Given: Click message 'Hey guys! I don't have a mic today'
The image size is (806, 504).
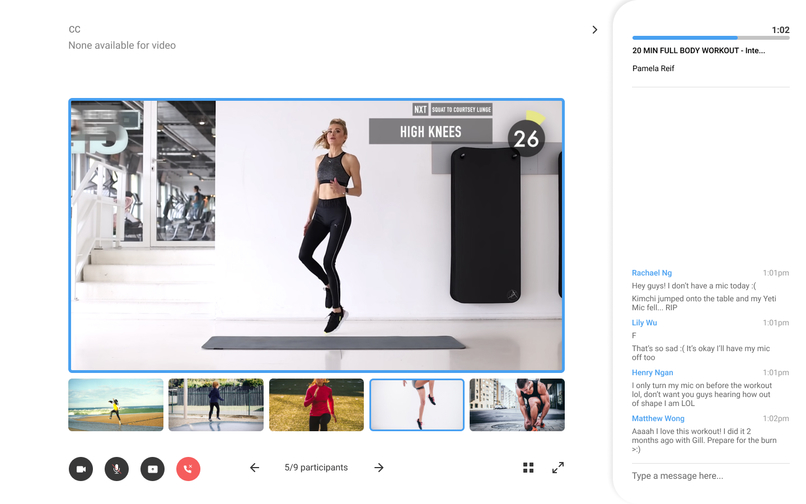Looking at the screenshot, I should point(694,285).
